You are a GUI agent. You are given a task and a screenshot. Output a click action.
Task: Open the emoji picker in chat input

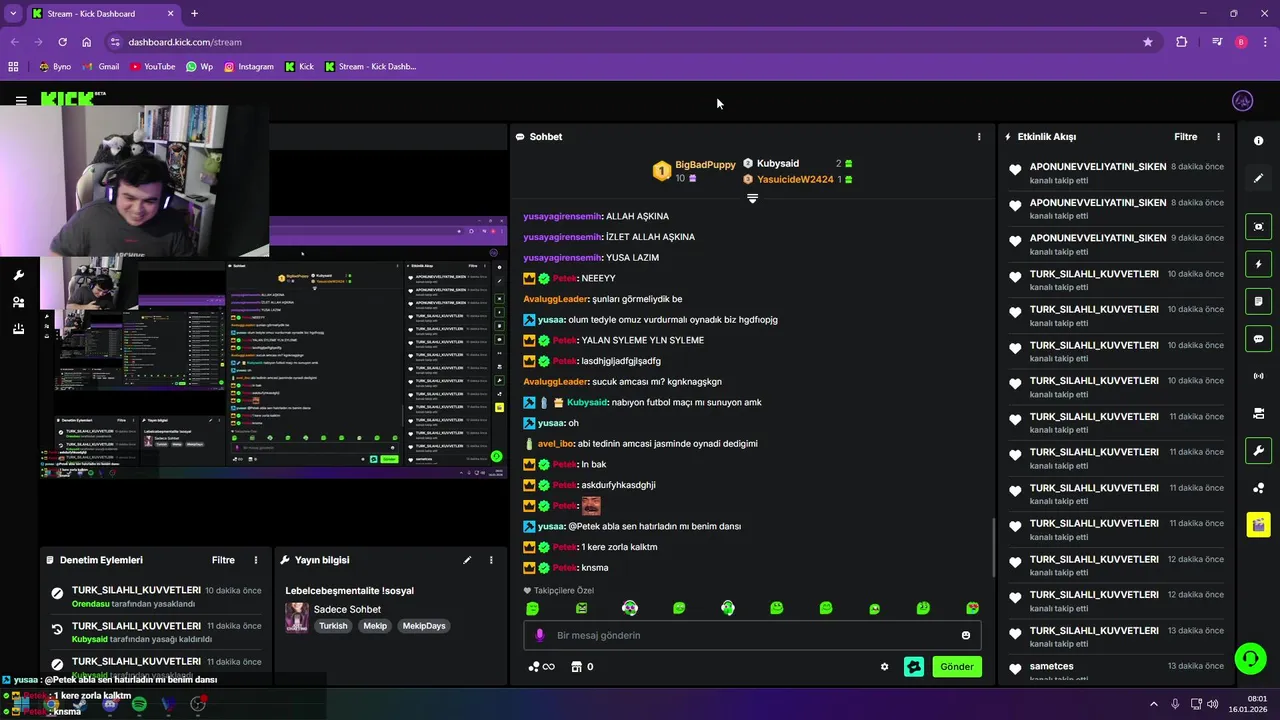click(x=965, y=635)
